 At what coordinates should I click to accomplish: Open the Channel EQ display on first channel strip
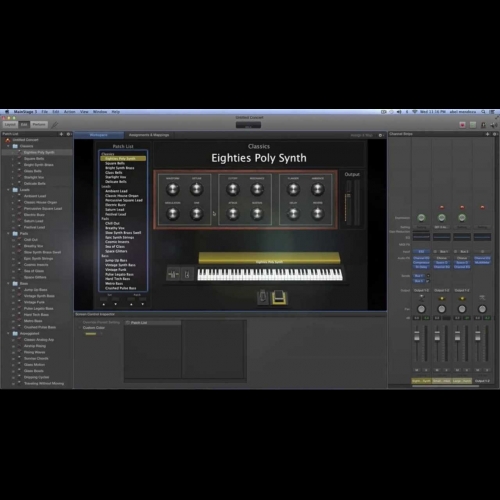point(421,237)
